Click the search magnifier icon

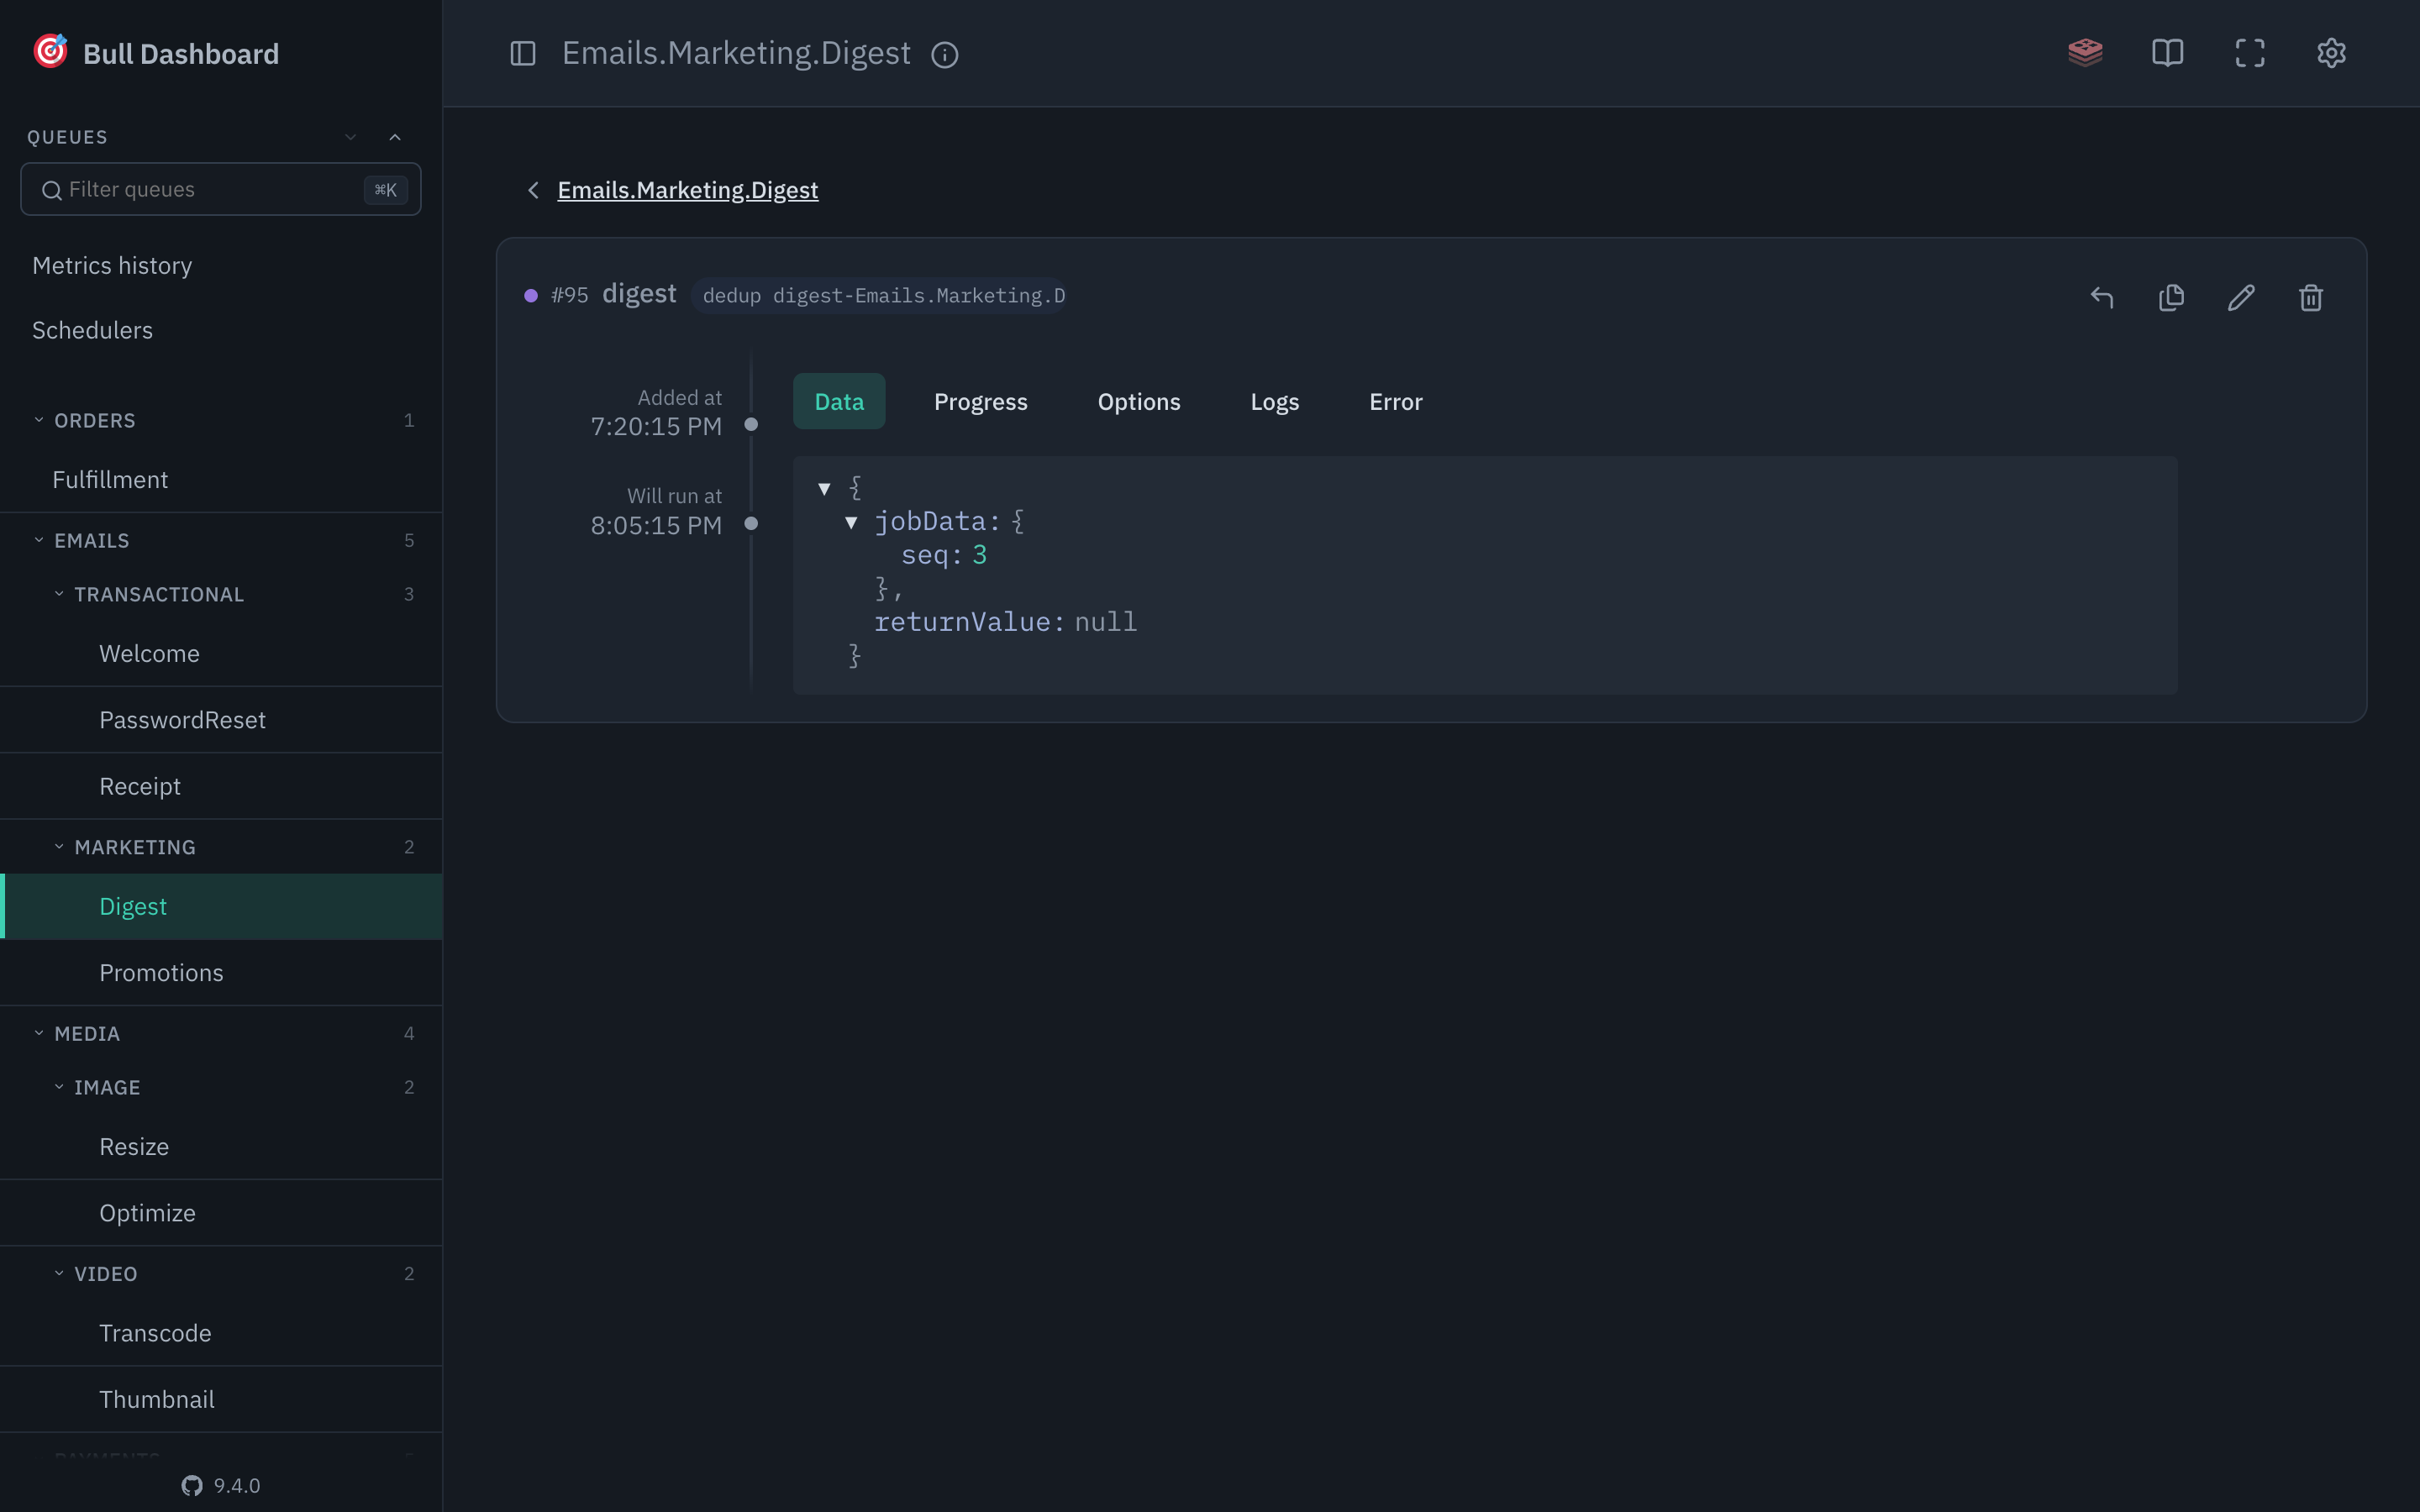pyautogui.click(x=52, y=190)
